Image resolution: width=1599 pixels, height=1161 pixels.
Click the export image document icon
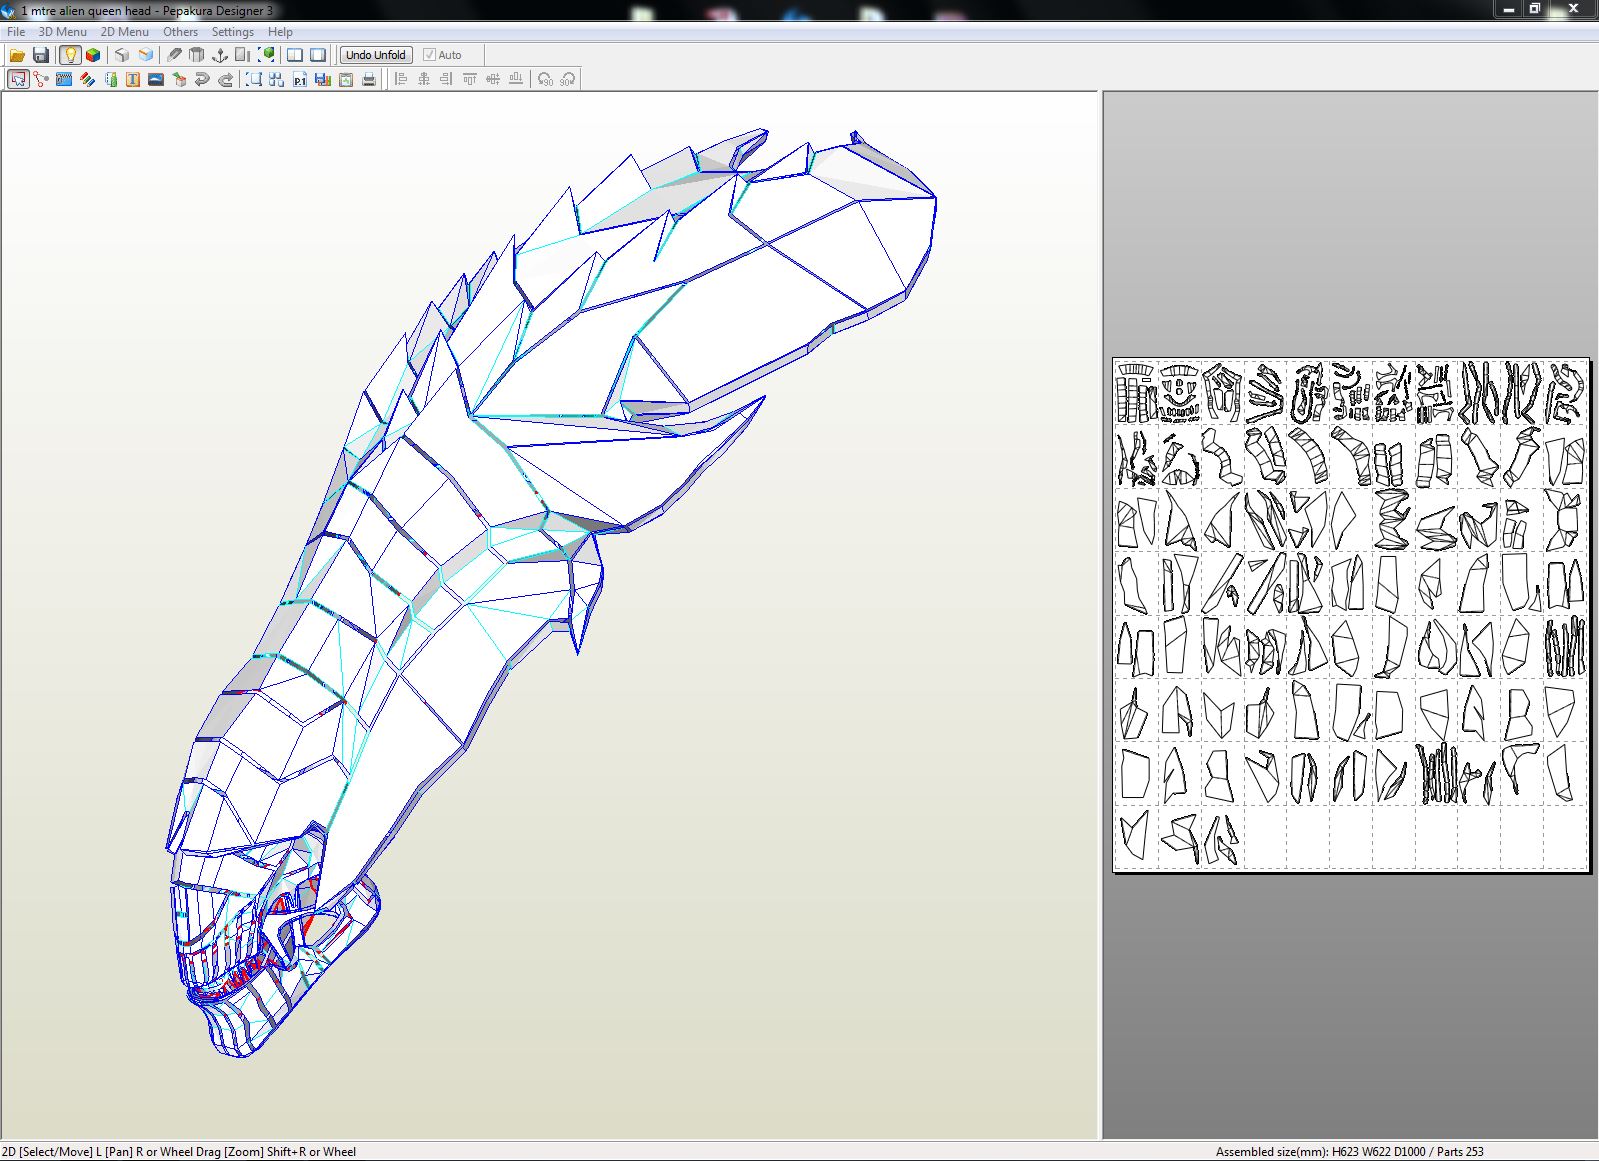click(345, 79)
